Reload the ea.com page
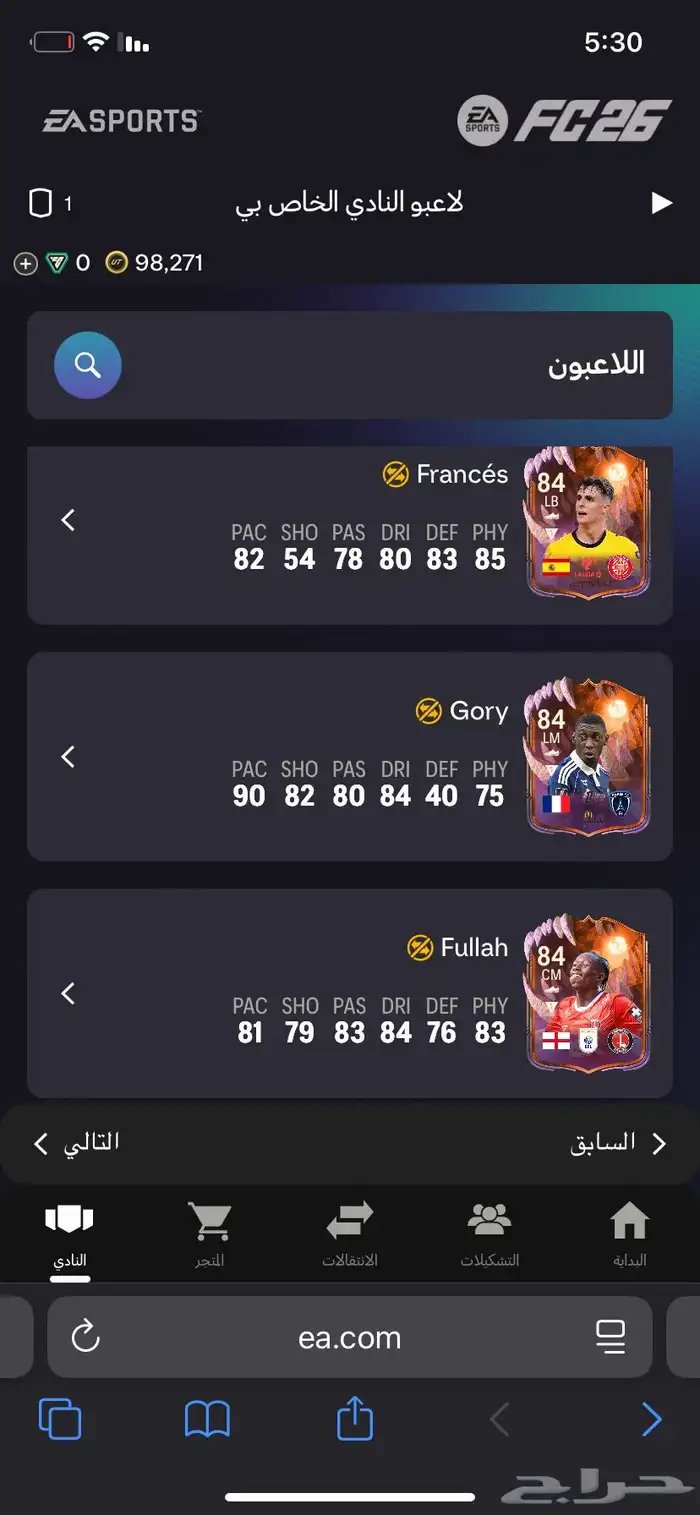 pyautogui.click(x=86, y=1336)
